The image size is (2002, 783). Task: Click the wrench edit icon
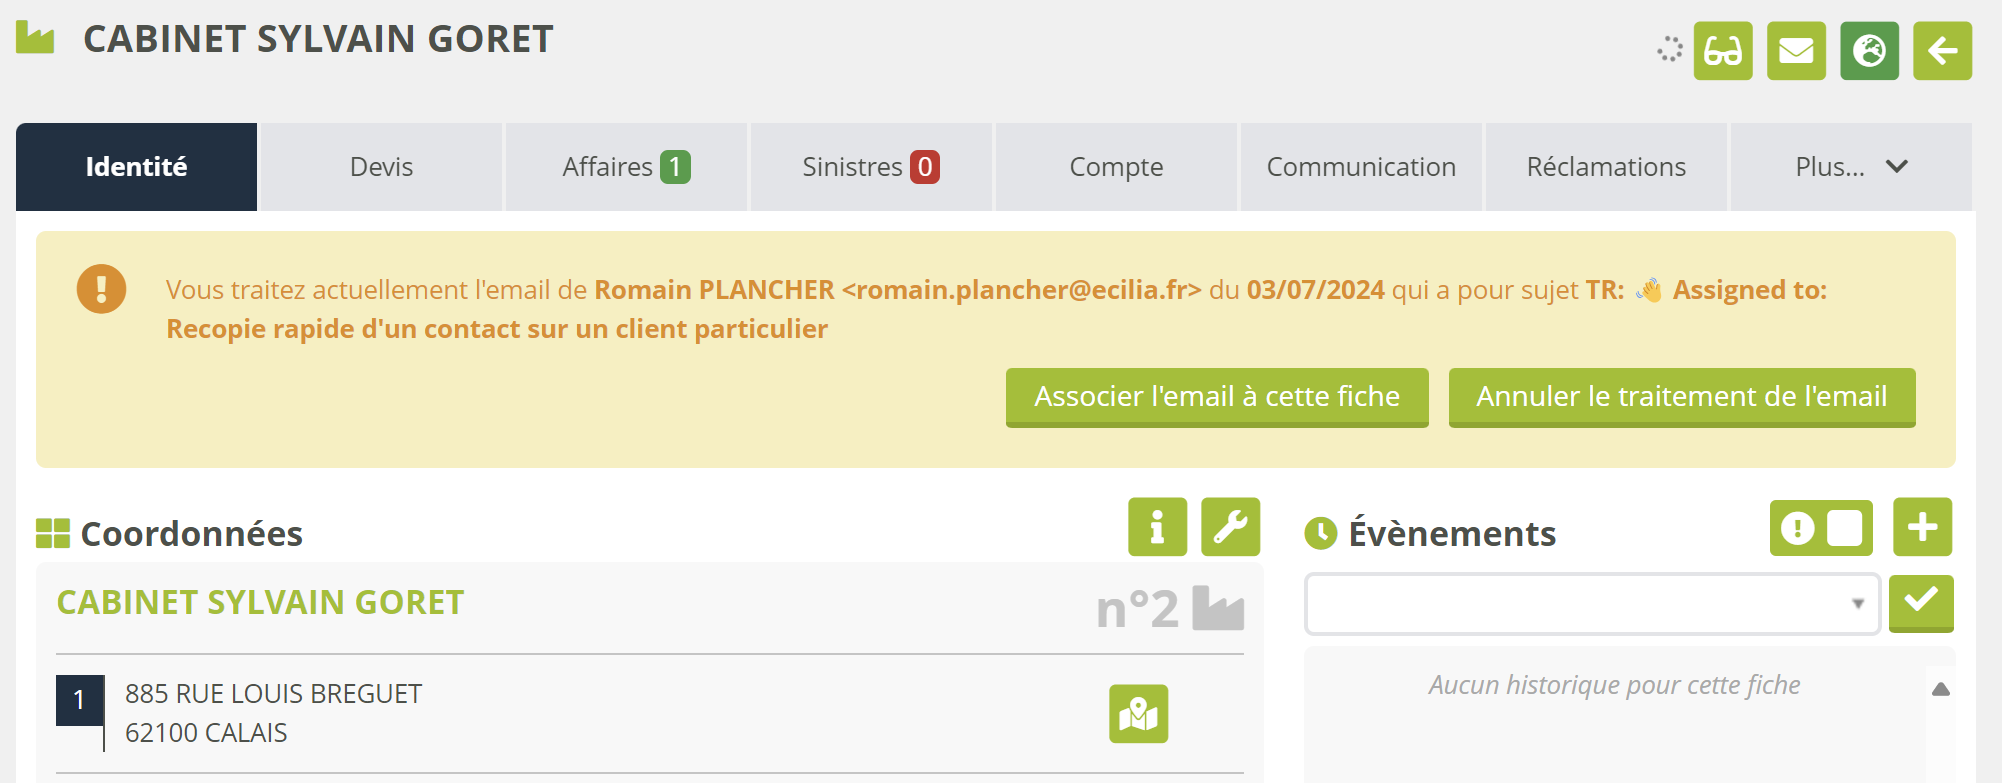tap(1230, 527)
